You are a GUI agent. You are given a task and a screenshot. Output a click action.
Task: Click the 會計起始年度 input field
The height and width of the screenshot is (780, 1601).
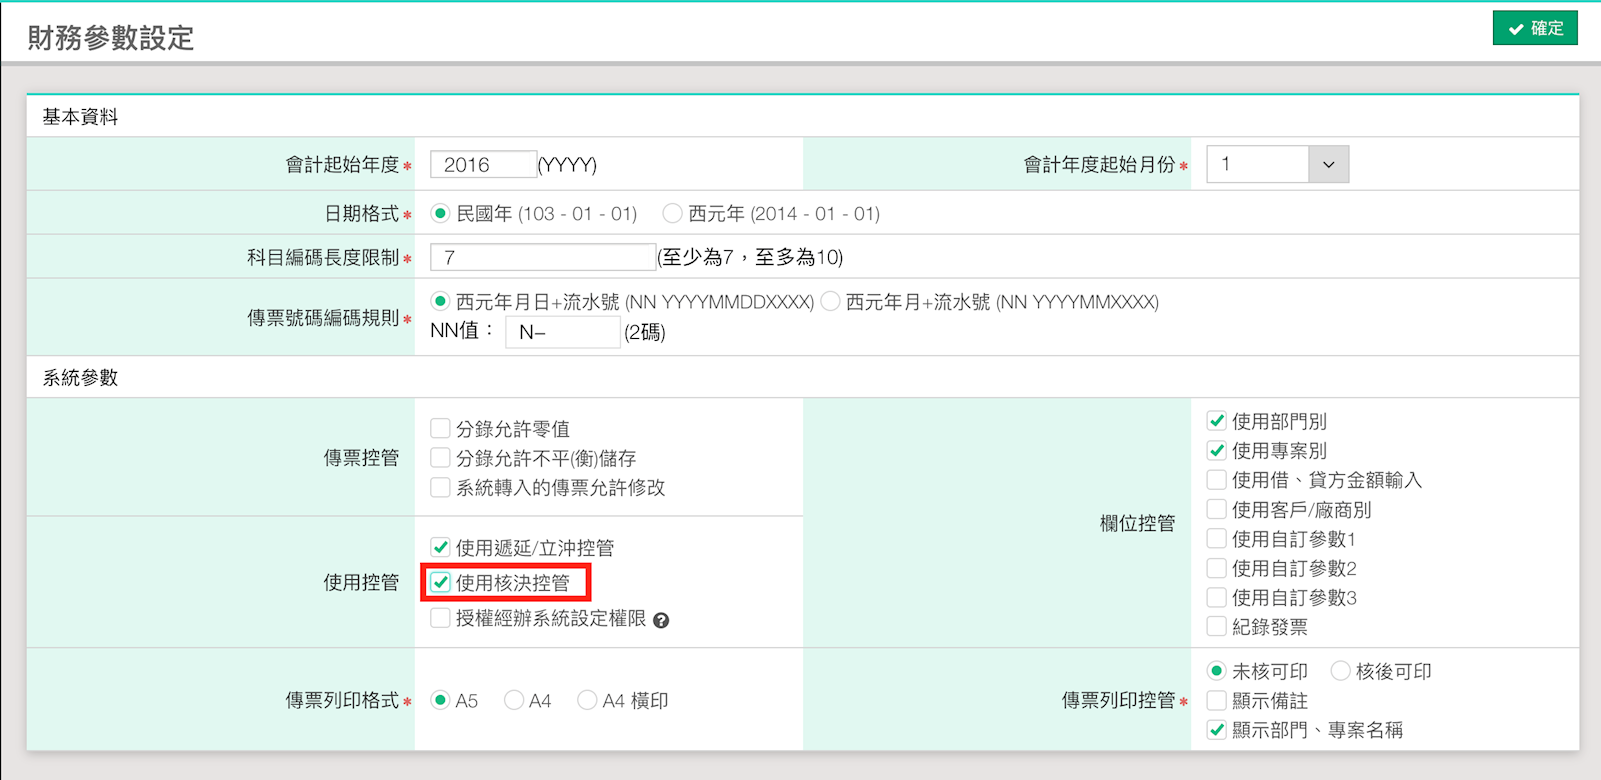click(x=483, y=165)
